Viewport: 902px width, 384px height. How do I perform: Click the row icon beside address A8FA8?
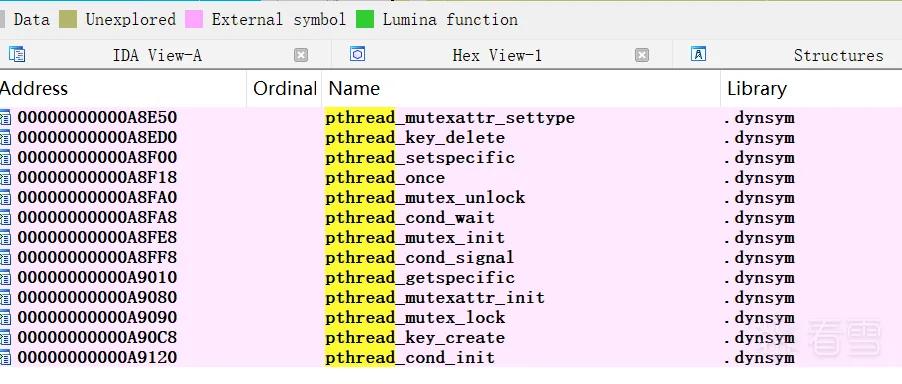click(x=5, y=218)
